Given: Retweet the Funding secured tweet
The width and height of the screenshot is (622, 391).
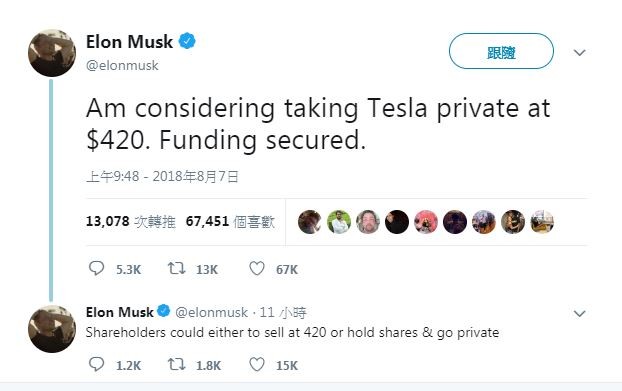Looking at the screenshot, I should pos(176,268).
